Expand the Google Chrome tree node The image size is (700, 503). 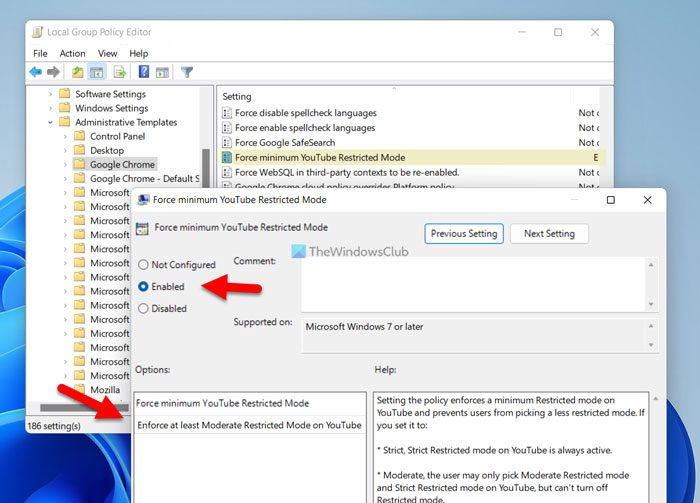coord(65,165)
